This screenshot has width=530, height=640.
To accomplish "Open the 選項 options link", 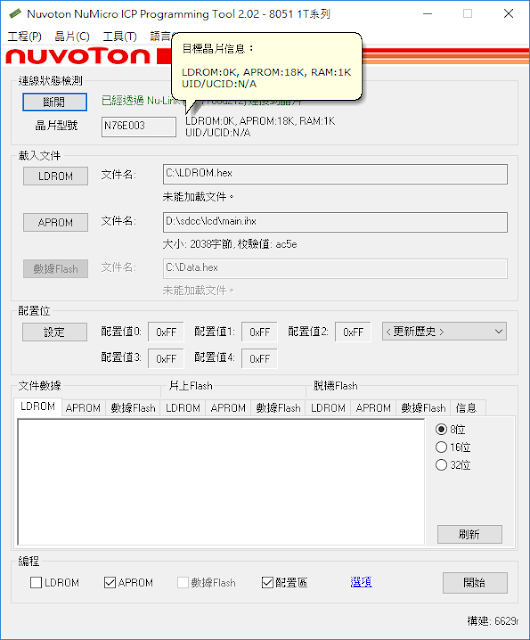I will tap(361, 582).
